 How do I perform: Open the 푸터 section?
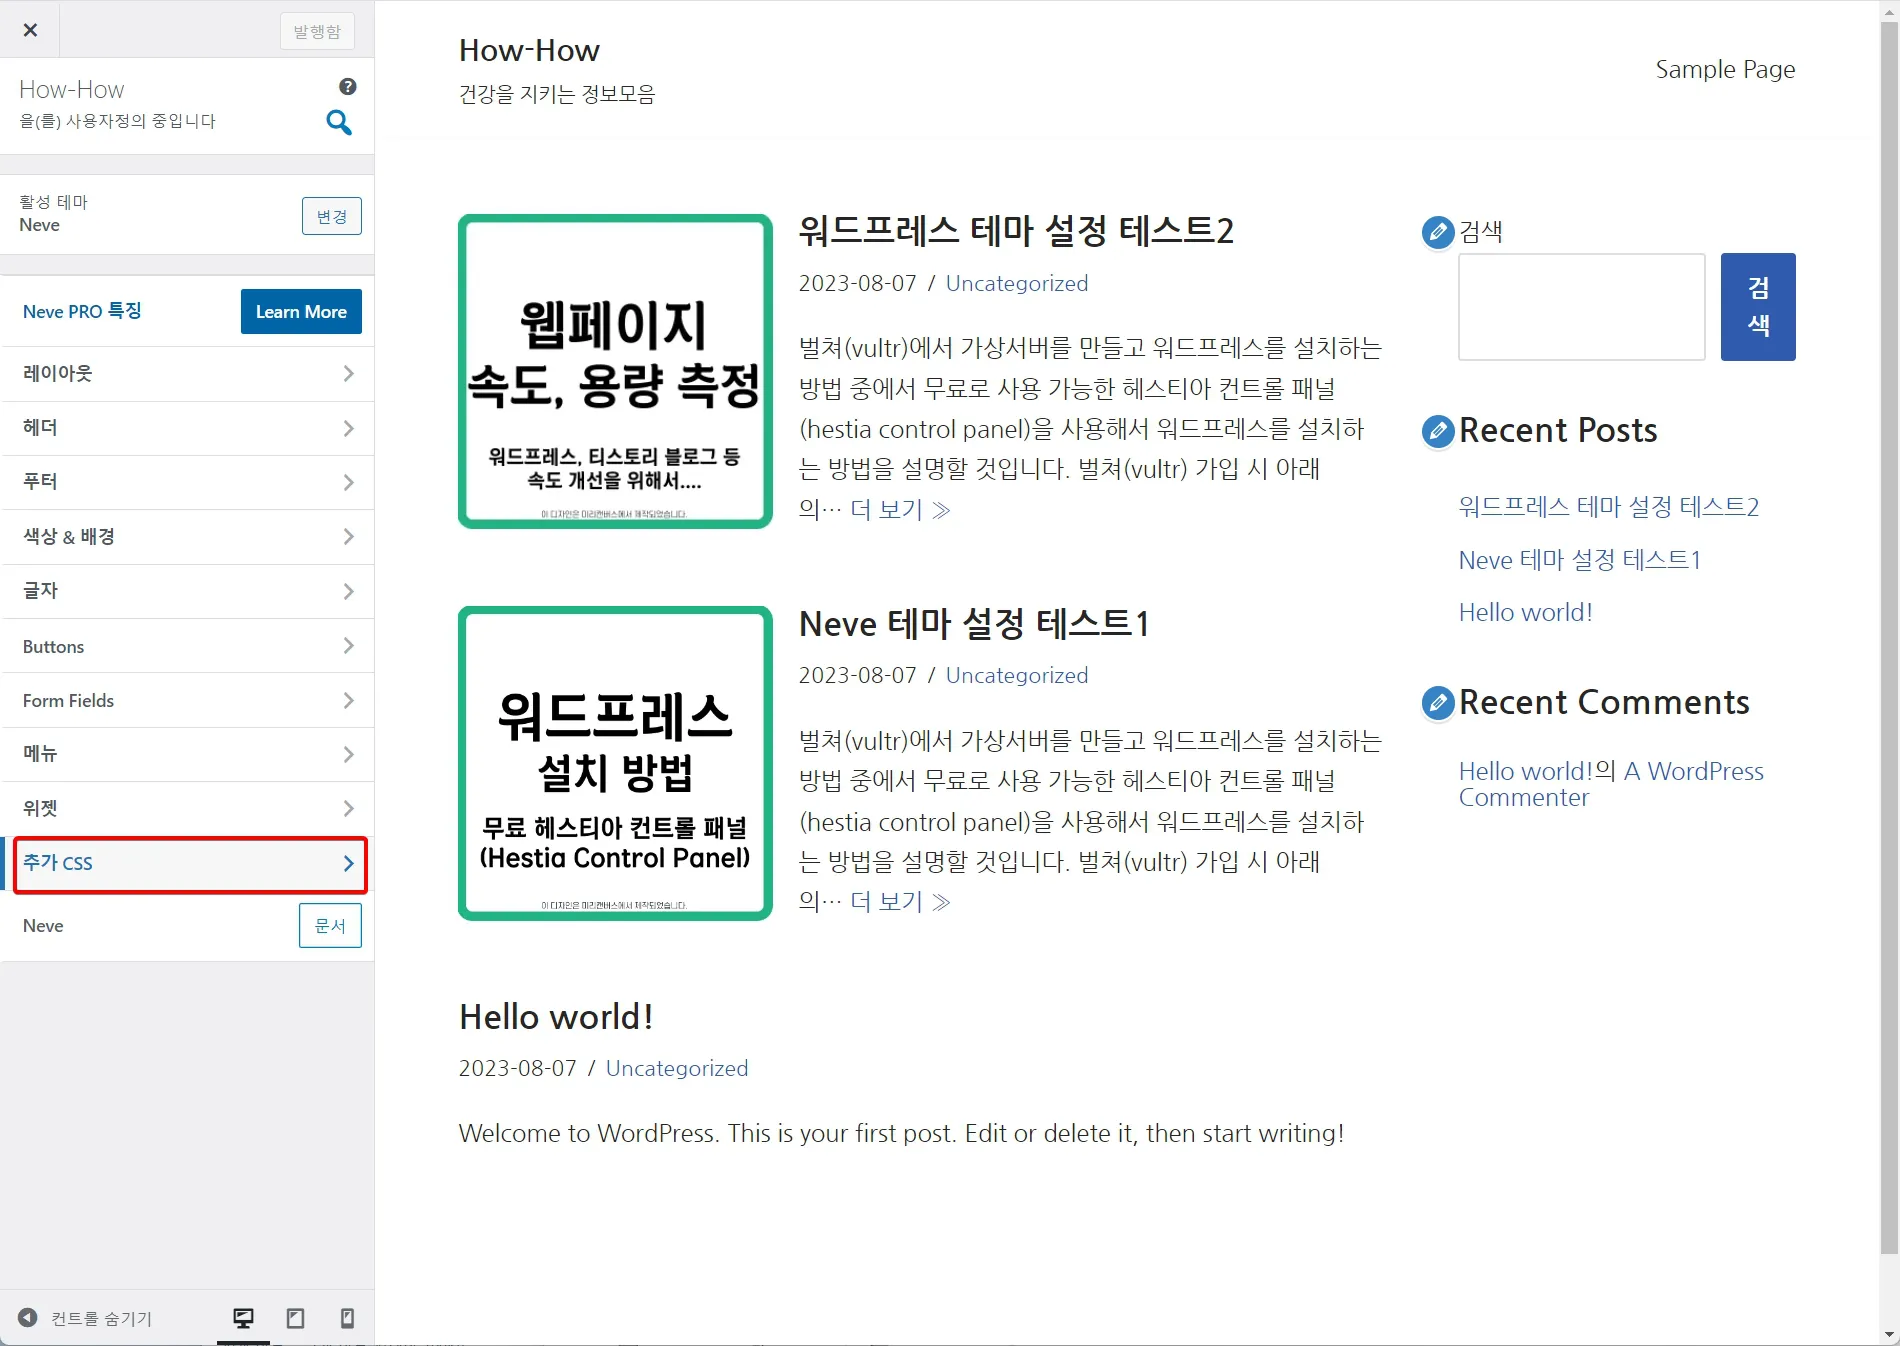click(187, 482)
